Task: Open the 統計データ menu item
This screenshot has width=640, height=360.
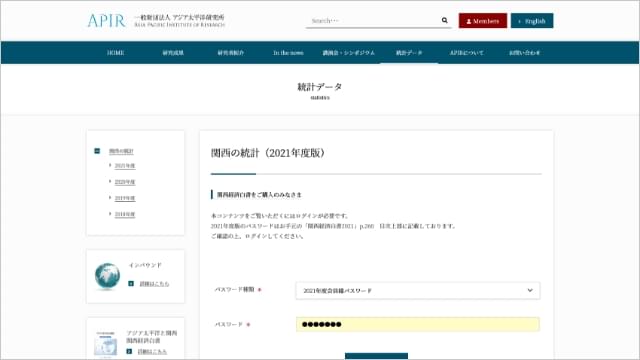Action: (x=409, y=53)
